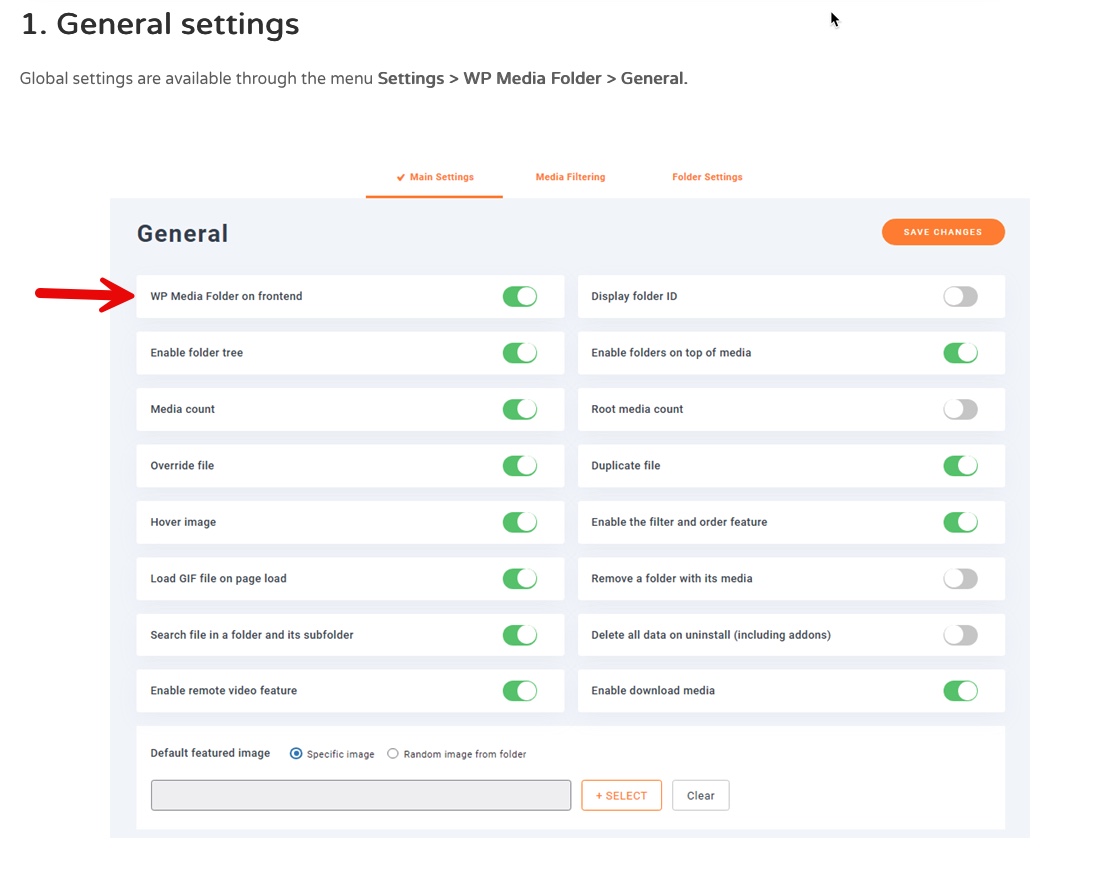The height and width of the screenshot is (877, 1118).
Task: Select Random image from folder radio option
Action: click(393, 754)
